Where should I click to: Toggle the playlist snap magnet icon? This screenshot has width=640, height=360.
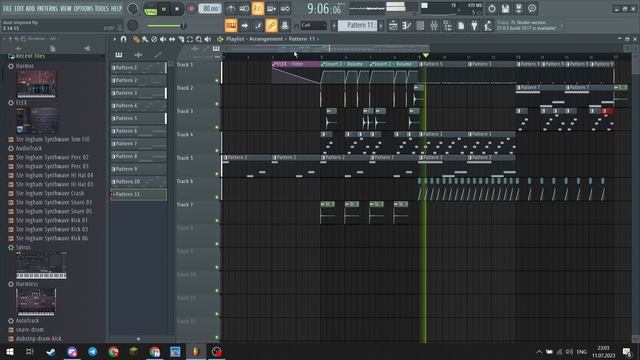123,39
